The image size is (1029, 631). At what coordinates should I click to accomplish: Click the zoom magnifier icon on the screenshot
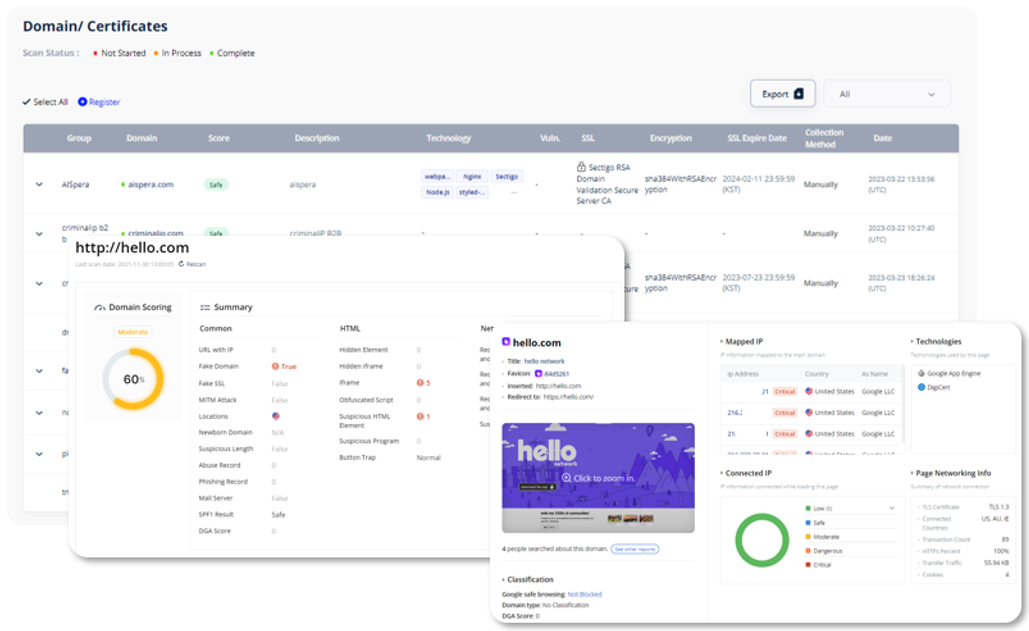566,478
